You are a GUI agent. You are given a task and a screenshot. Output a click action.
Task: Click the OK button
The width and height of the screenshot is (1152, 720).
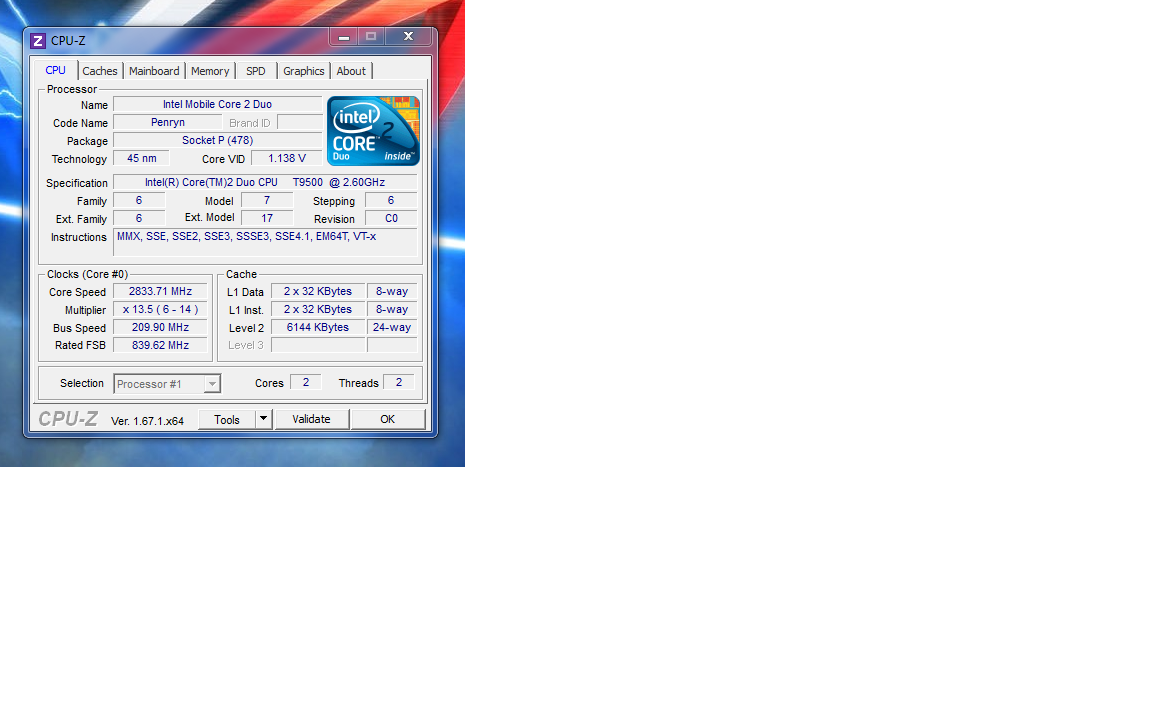[x=388, y=420]
